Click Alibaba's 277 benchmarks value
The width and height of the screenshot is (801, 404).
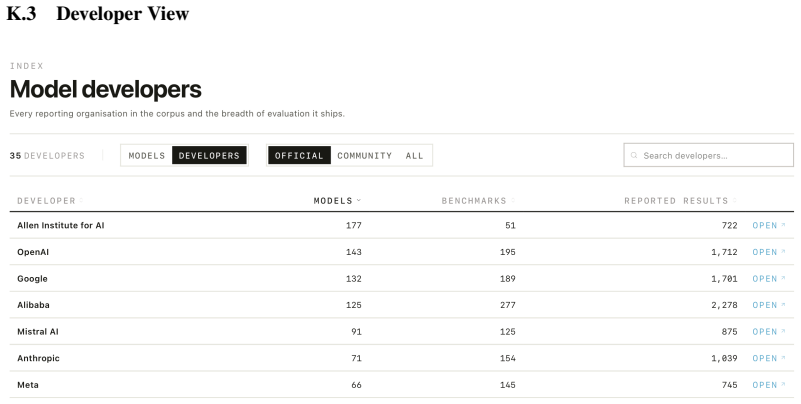click(x=507, y=305)
